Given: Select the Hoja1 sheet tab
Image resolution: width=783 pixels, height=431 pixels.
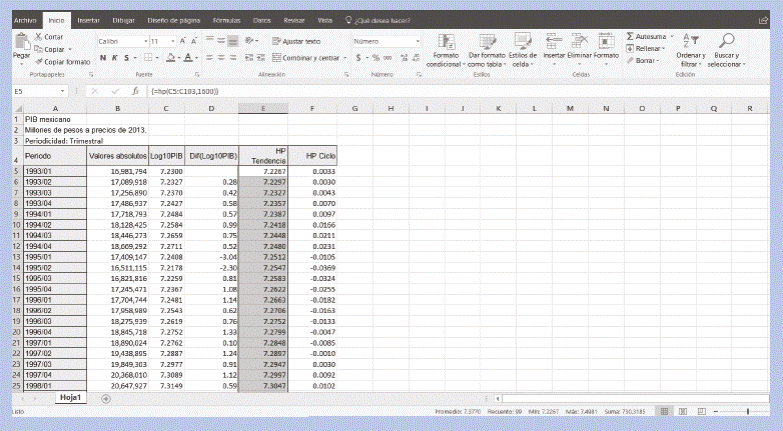Looking at the screenshot, I should click(x=72, y=397).
